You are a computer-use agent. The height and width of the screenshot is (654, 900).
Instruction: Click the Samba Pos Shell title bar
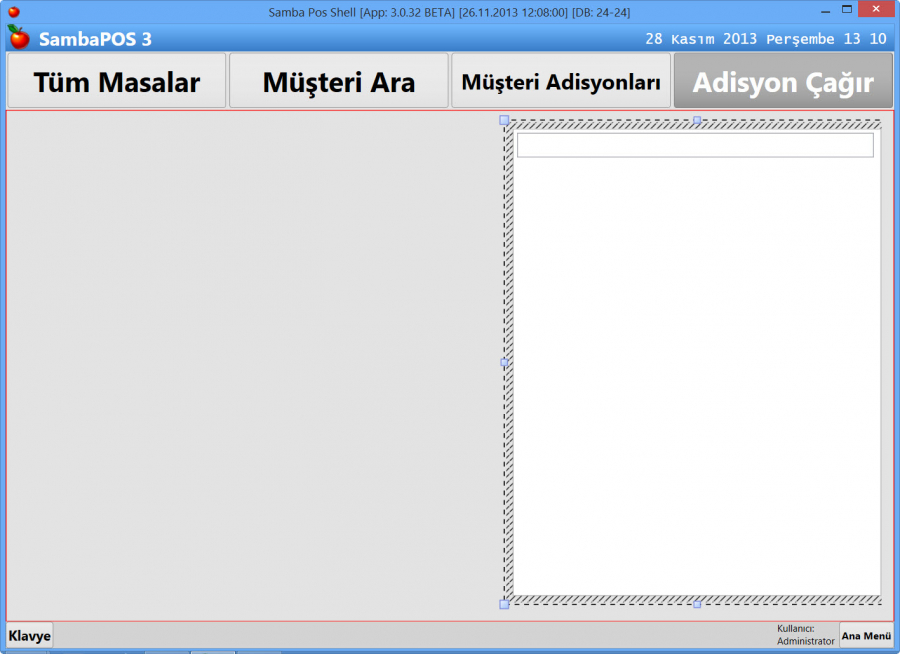[x=450, y=12]
